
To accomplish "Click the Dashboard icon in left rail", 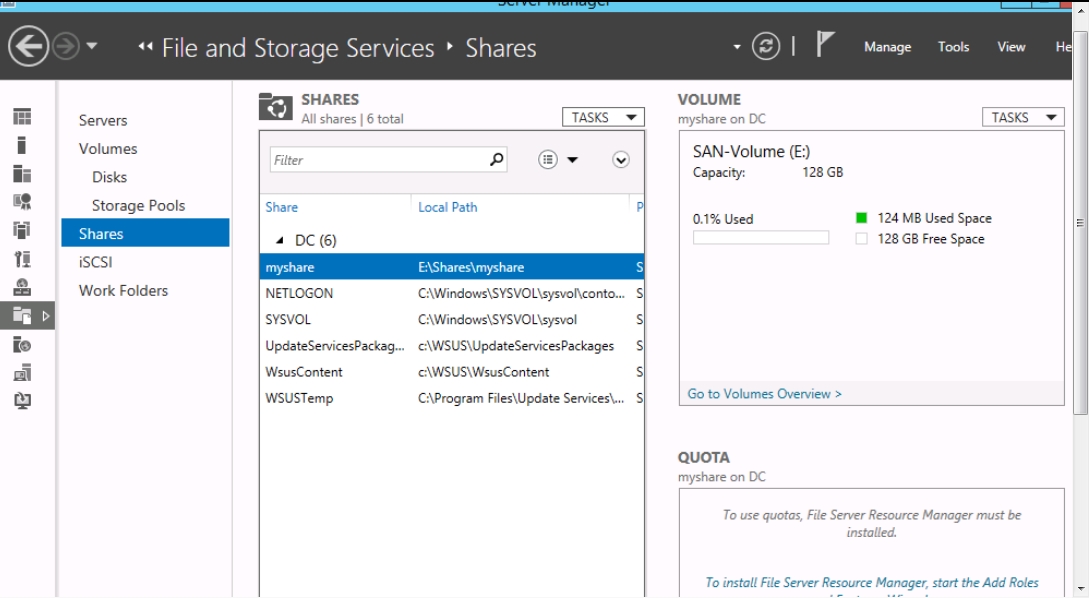I will tap(22, 117).
